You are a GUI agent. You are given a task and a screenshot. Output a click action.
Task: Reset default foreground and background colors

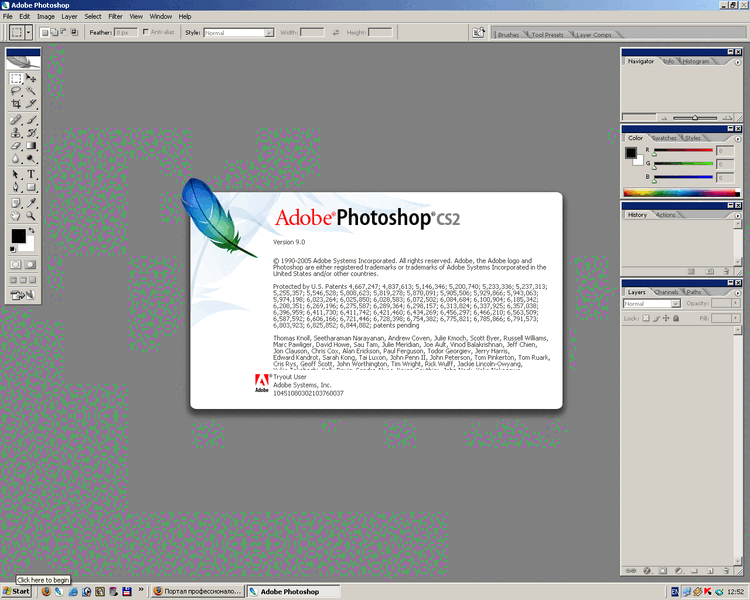click(13, 249)
